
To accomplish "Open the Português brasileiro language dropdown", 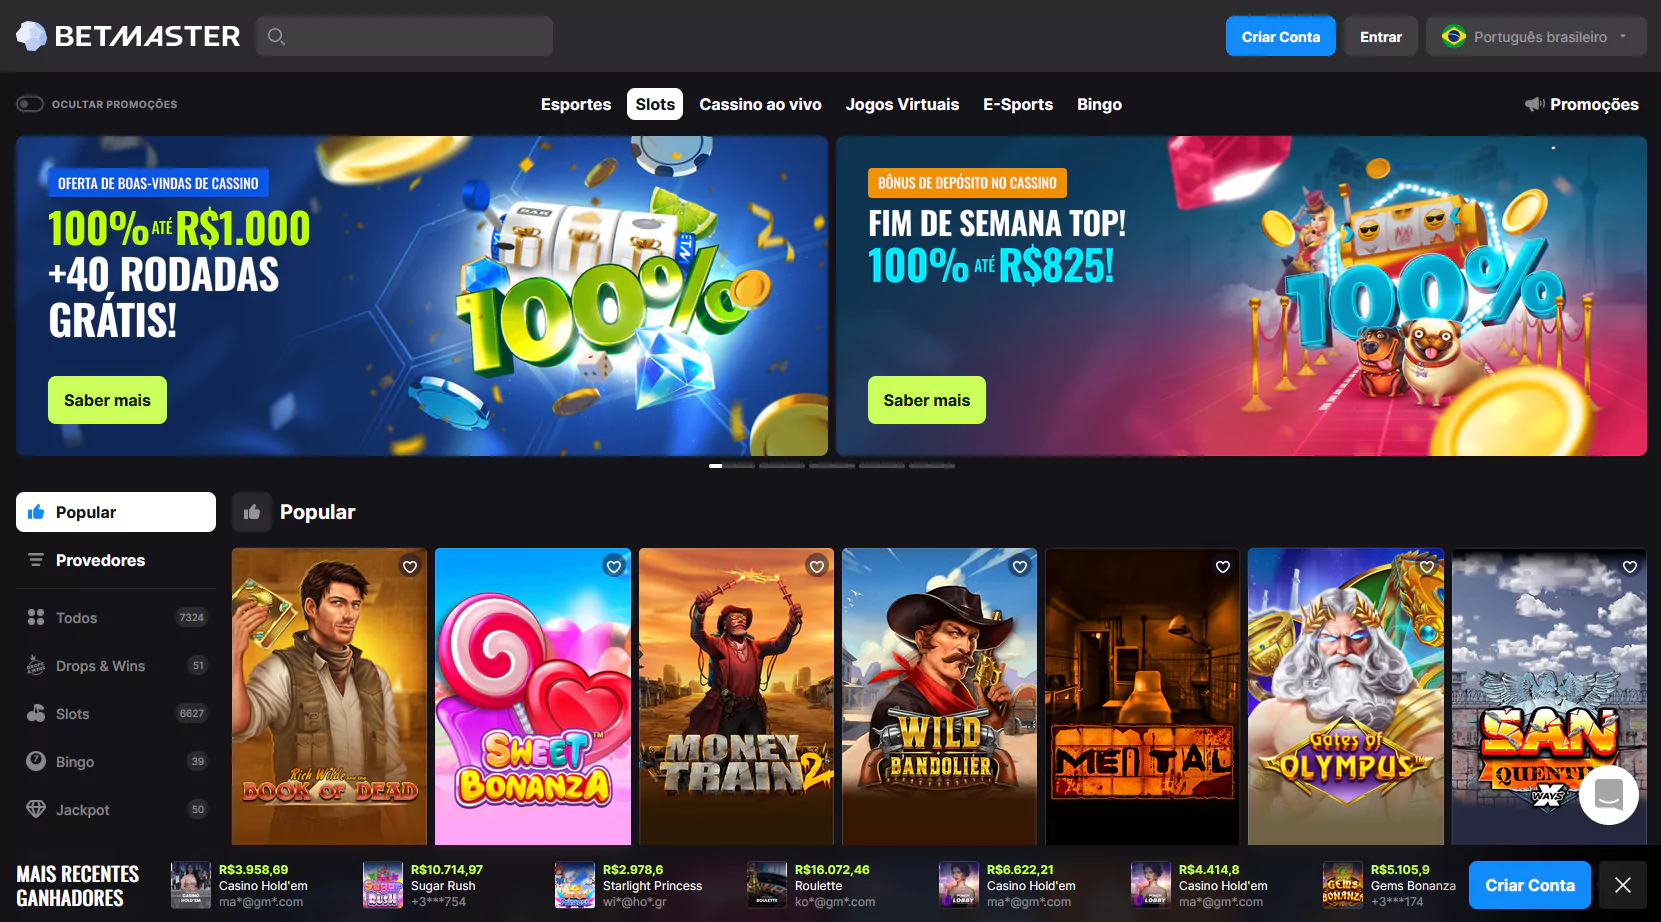I will coord(1536,37).
